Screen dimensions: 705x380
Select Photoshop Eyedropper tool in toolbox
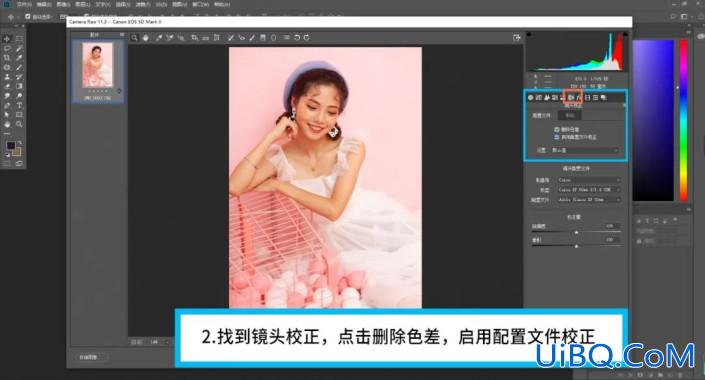pyautogui.click(x=19, y=58)
